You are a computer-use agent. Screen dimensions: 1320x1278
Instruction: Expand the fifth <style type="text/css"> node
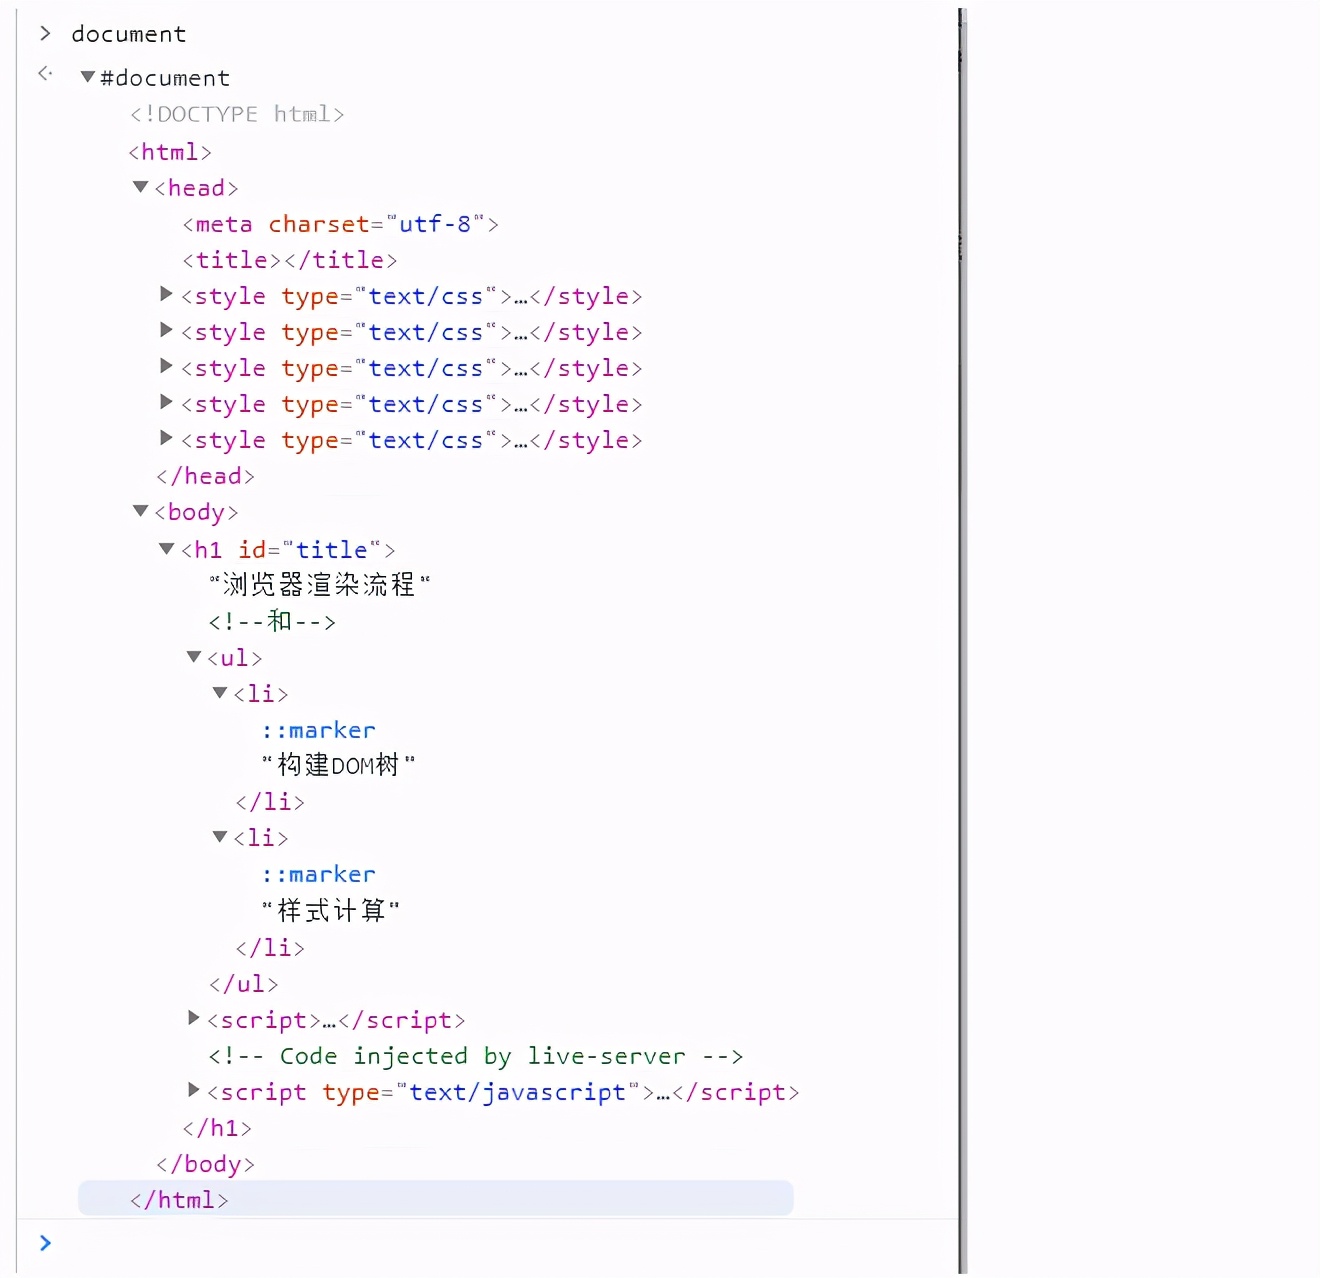[x=167, y=438]
